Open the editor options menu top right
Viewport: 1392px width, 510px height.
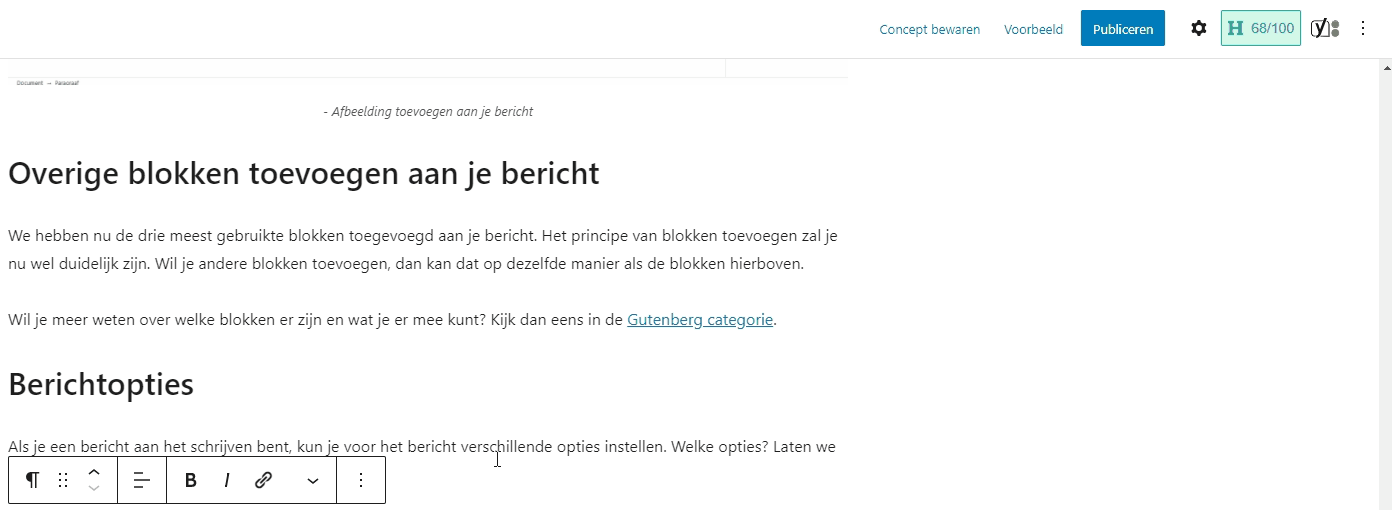1362,29
